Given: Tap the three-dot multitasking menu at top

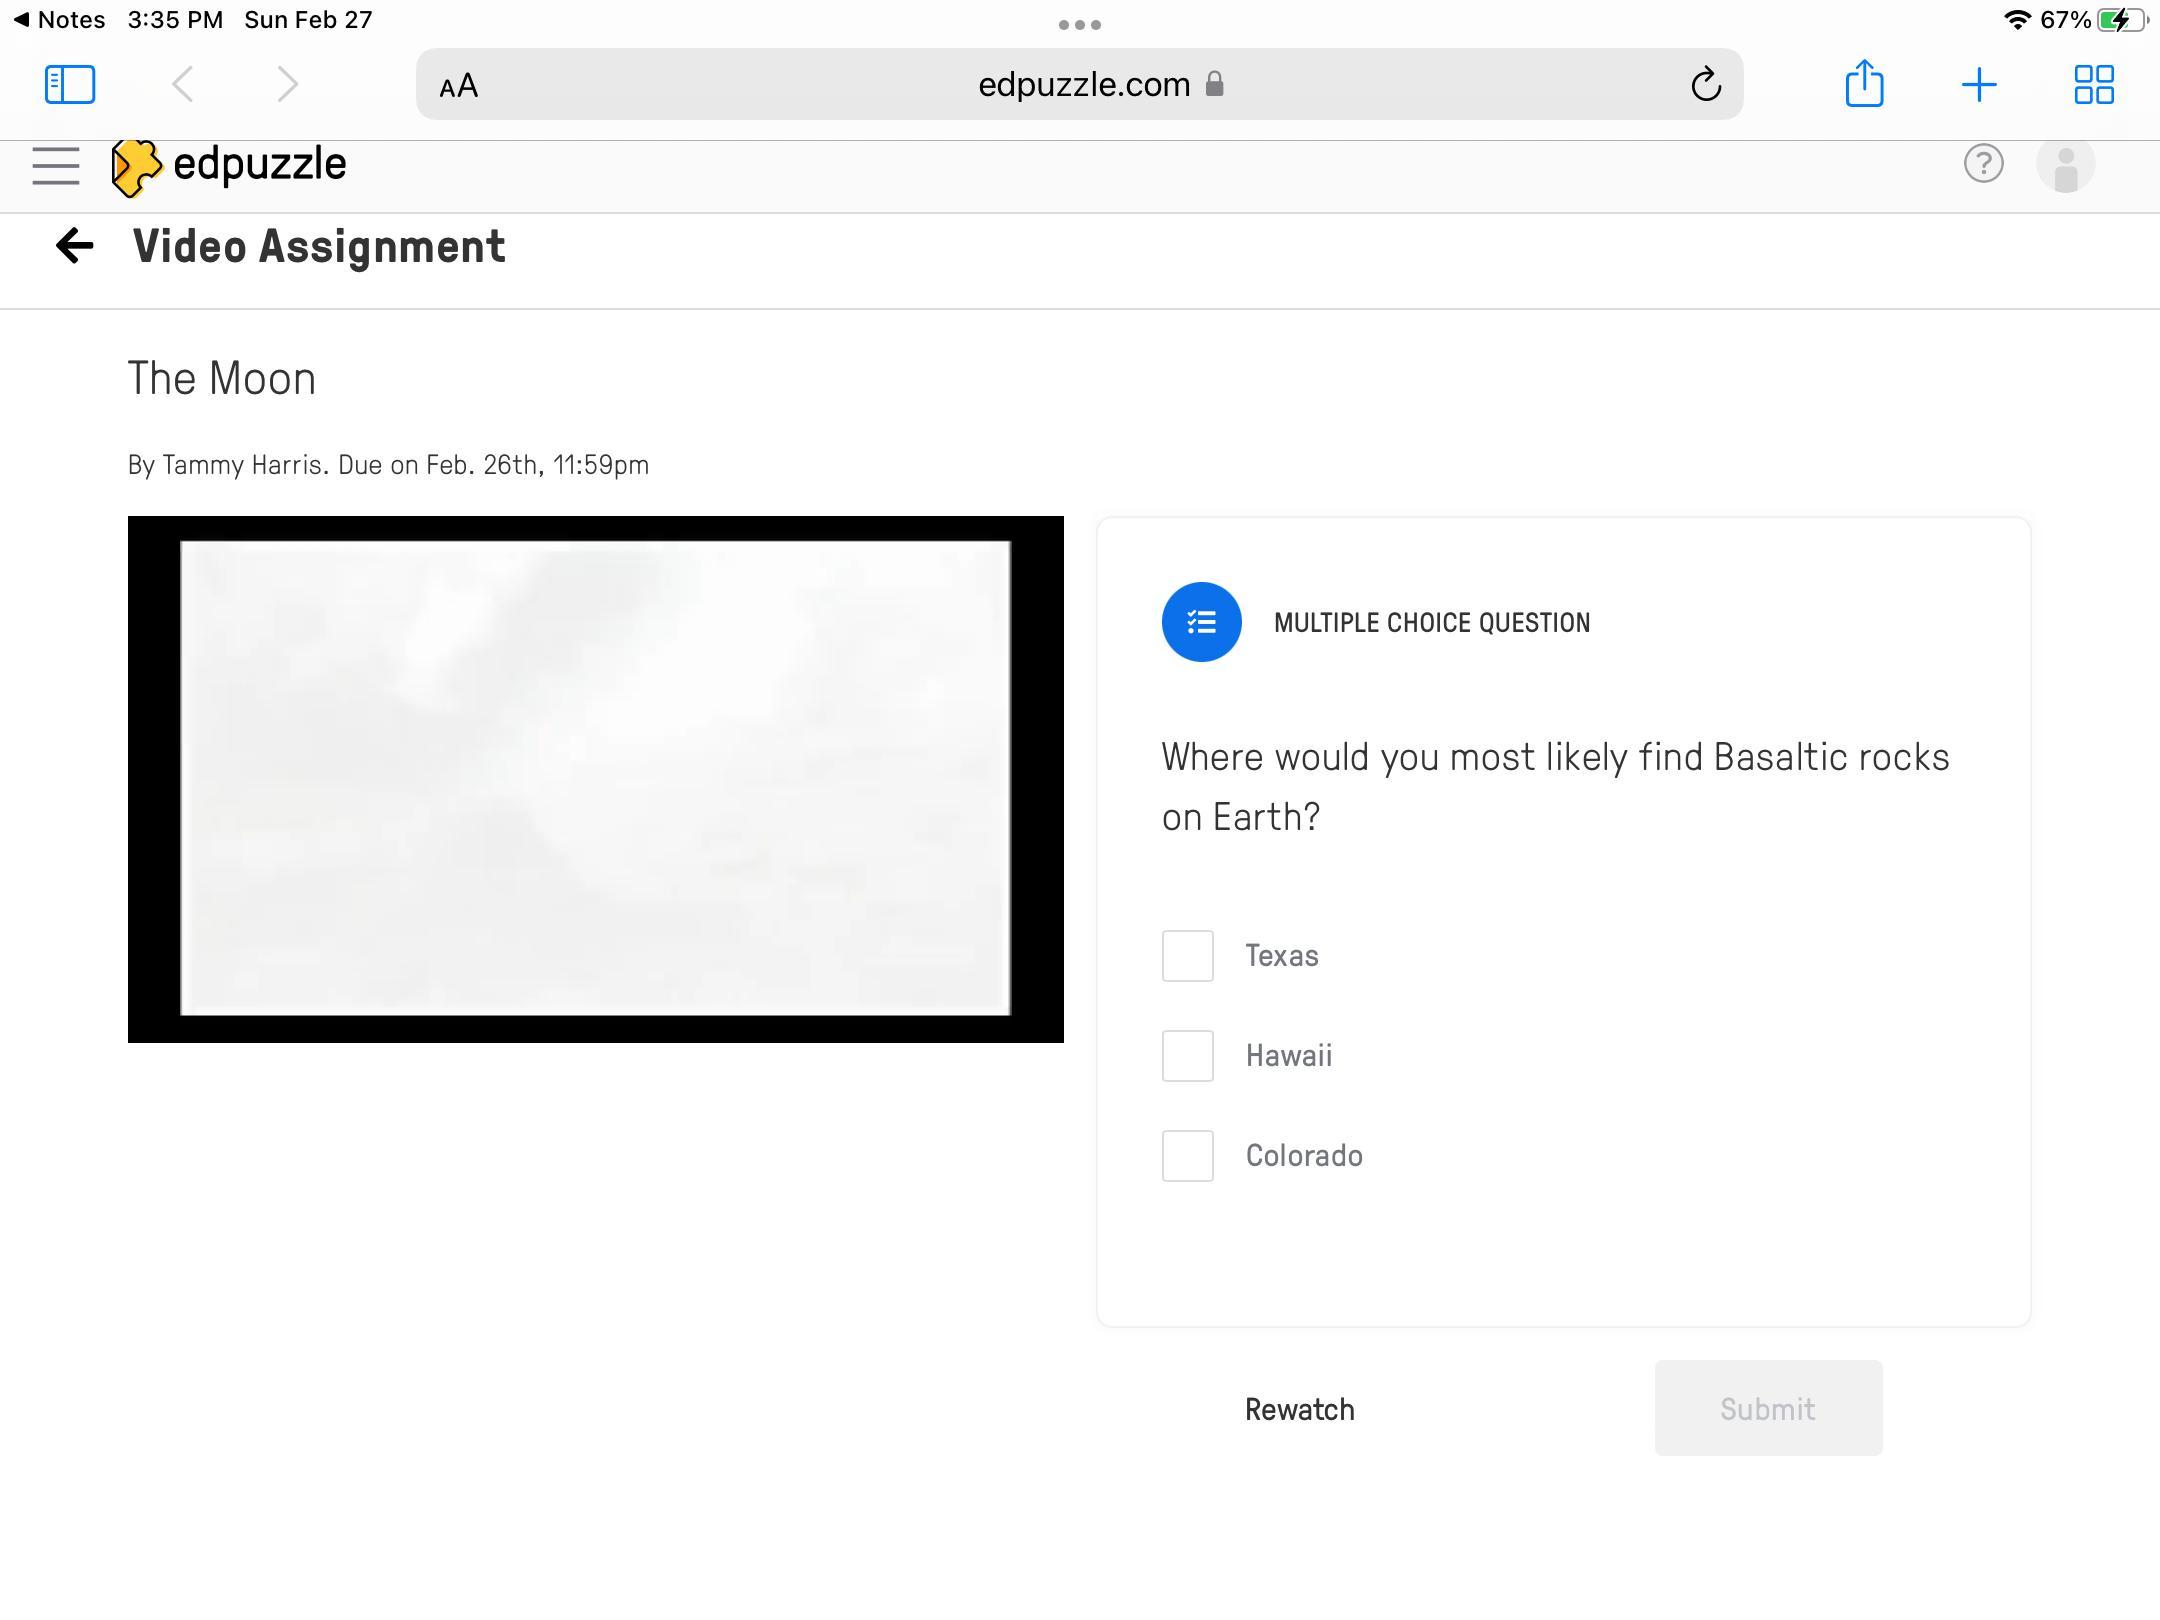Looking at the screenshot, I should click(1080, 25).
